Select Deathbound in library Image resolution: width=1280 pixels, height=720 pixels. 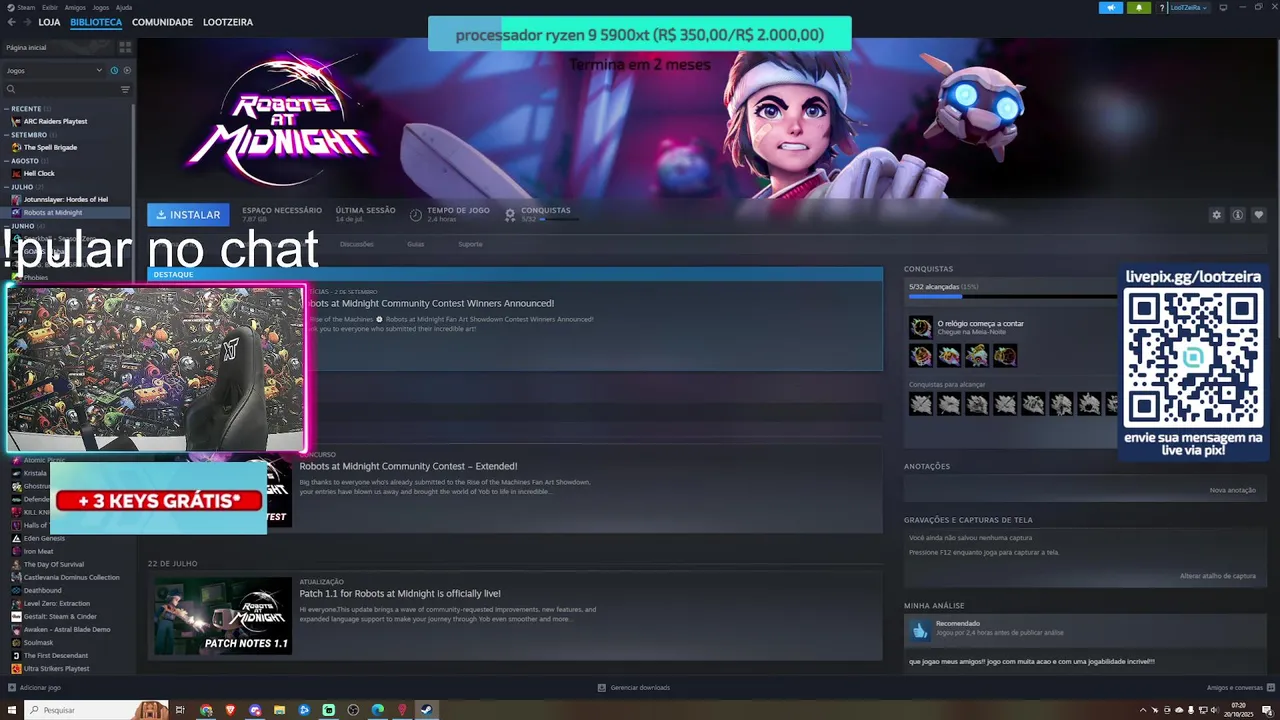tap(42, 590)
